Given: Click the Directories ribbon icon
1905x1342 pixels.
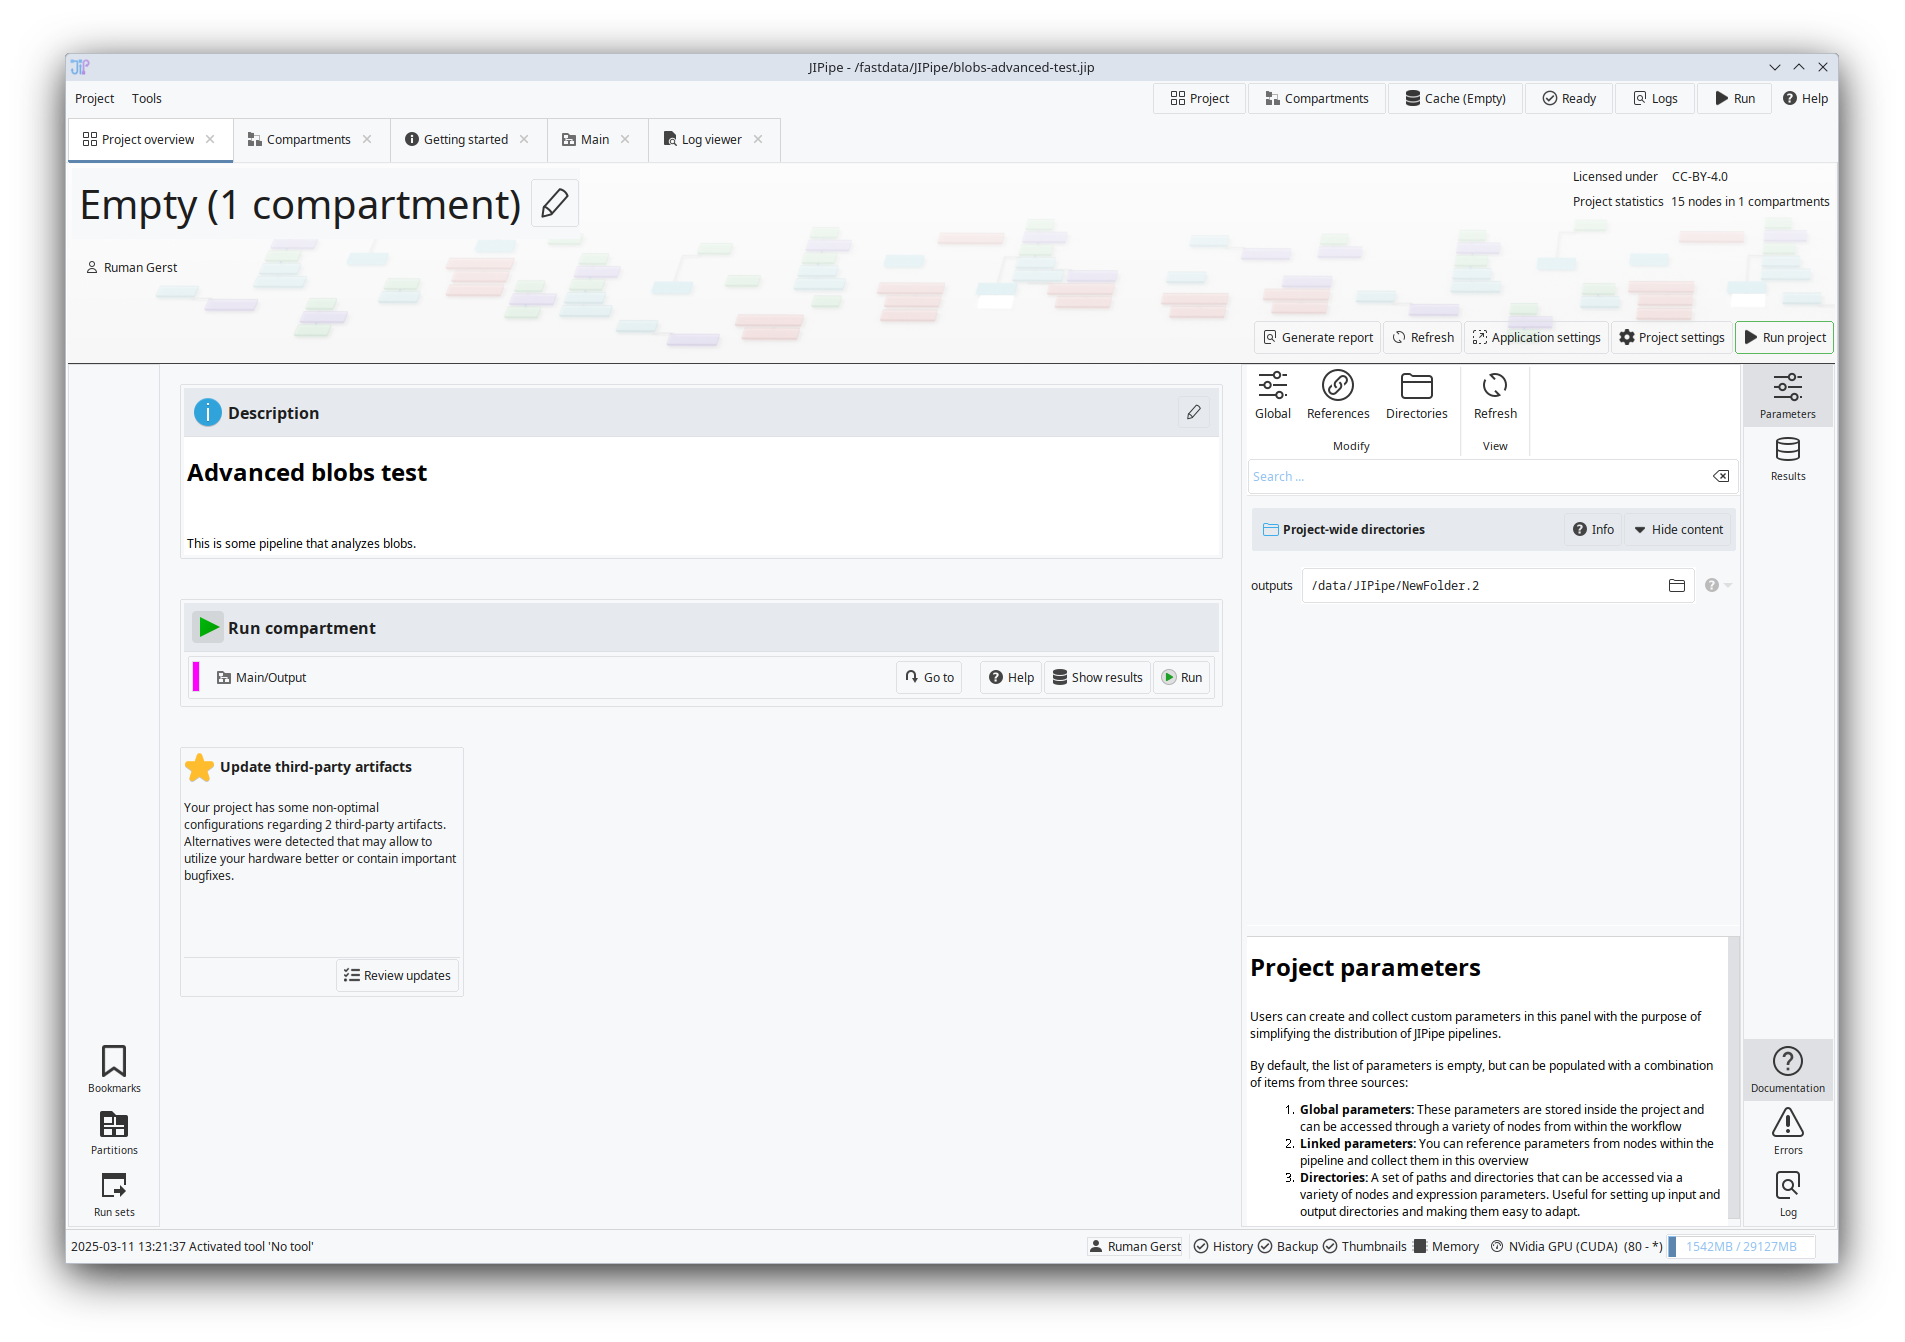Looking at the screenshot, I should coord(1416,395).
